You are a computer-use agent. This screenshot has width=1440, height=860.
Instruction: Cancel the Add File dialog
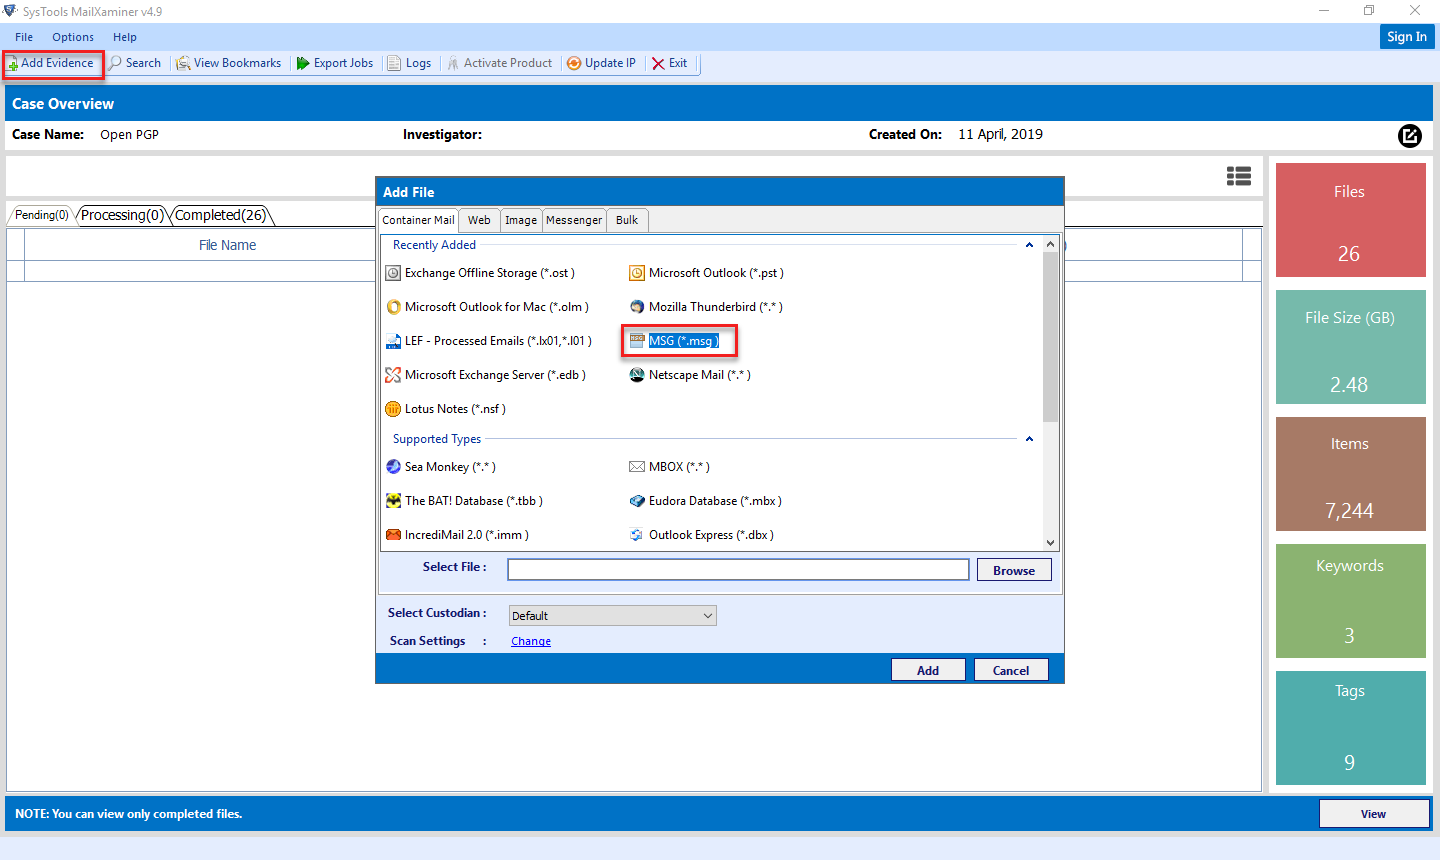click(1011, 670)
